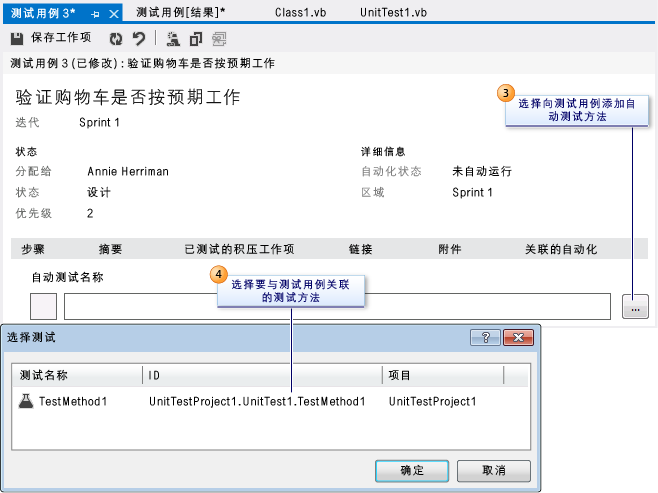Click the 优先级 value 2
Viewport: 658px width, 493px height.
coord(90,213)
